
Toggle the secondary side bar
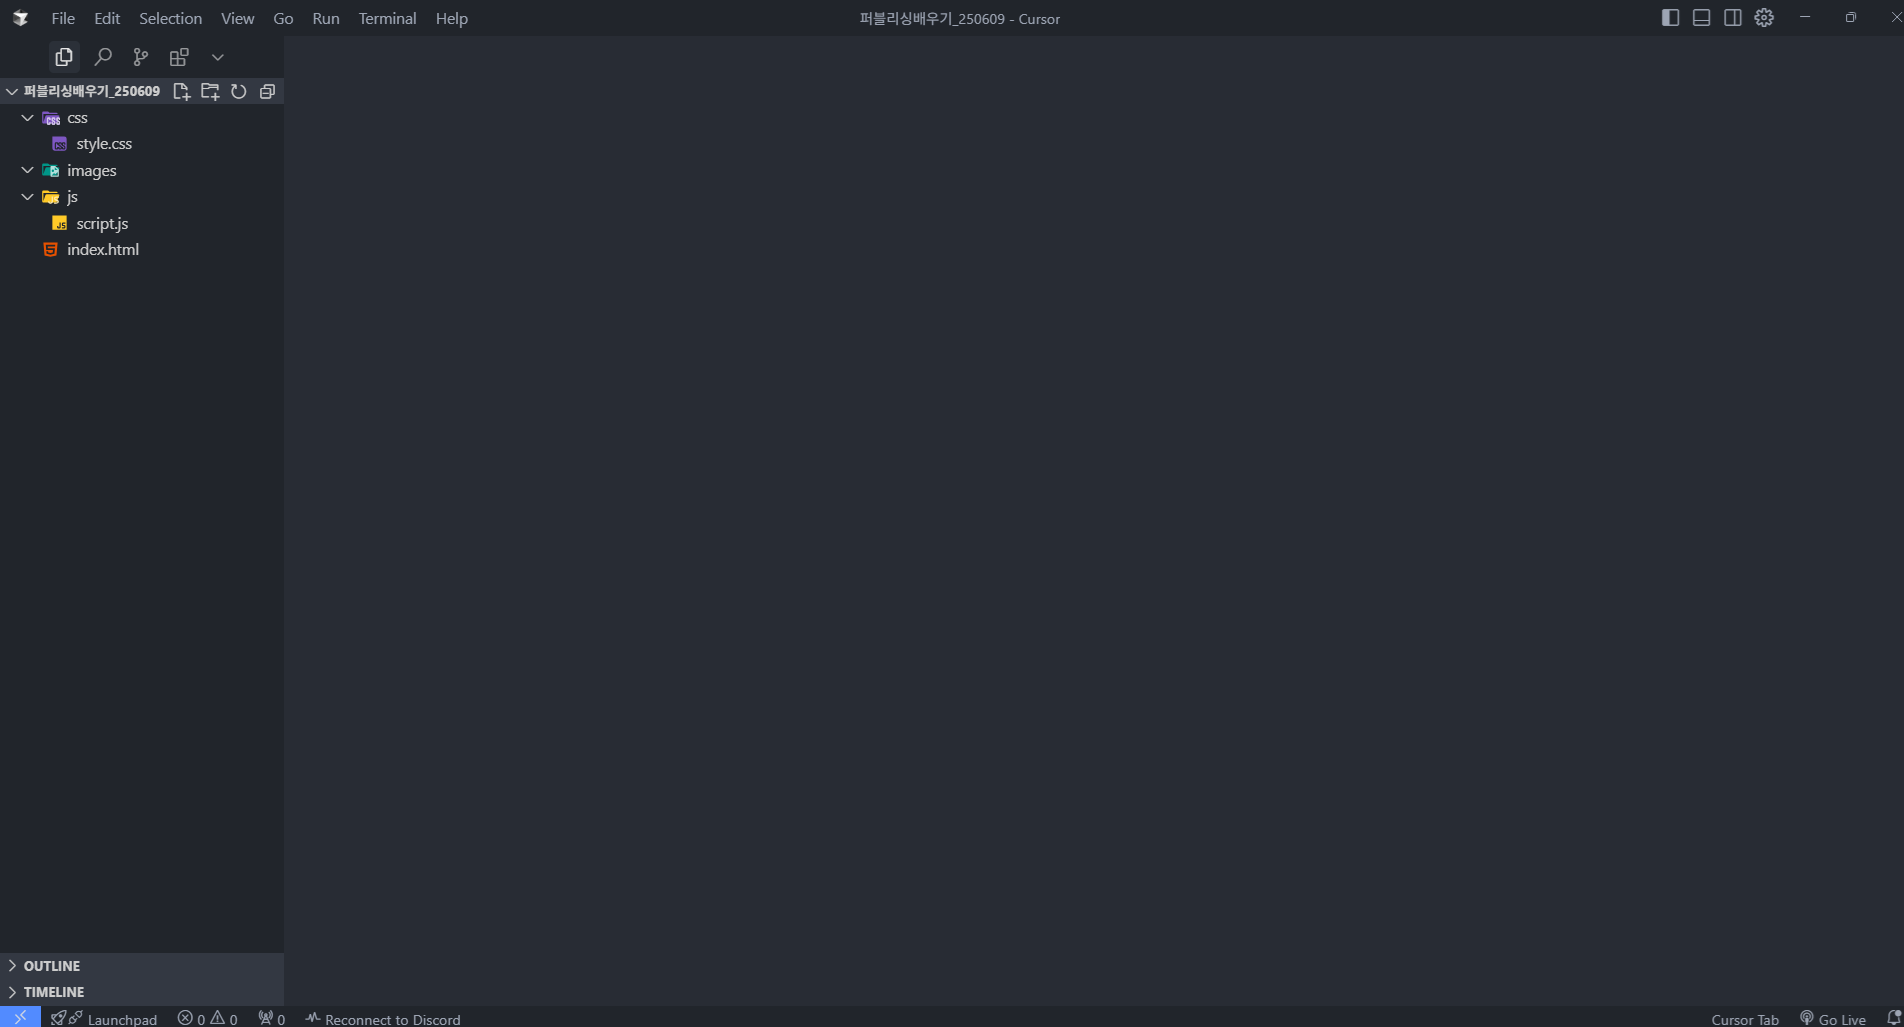(1733, 18)
